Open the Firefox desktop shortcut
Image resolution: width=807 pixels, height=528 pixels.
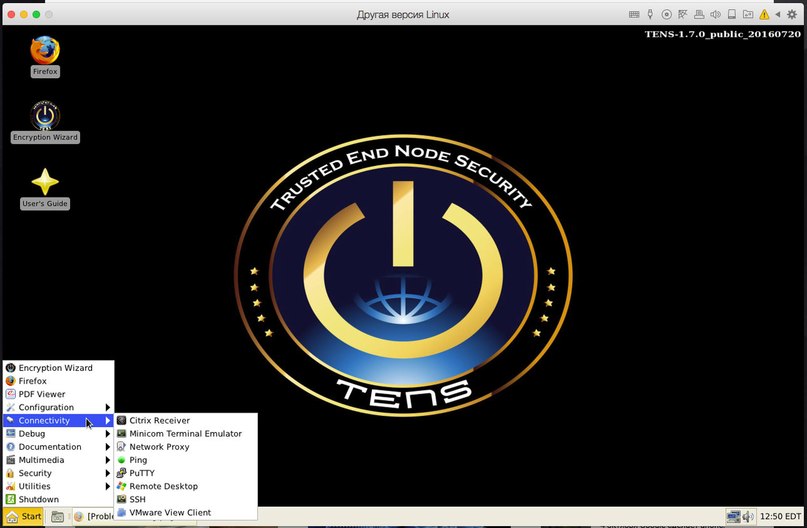click(45, 56)
